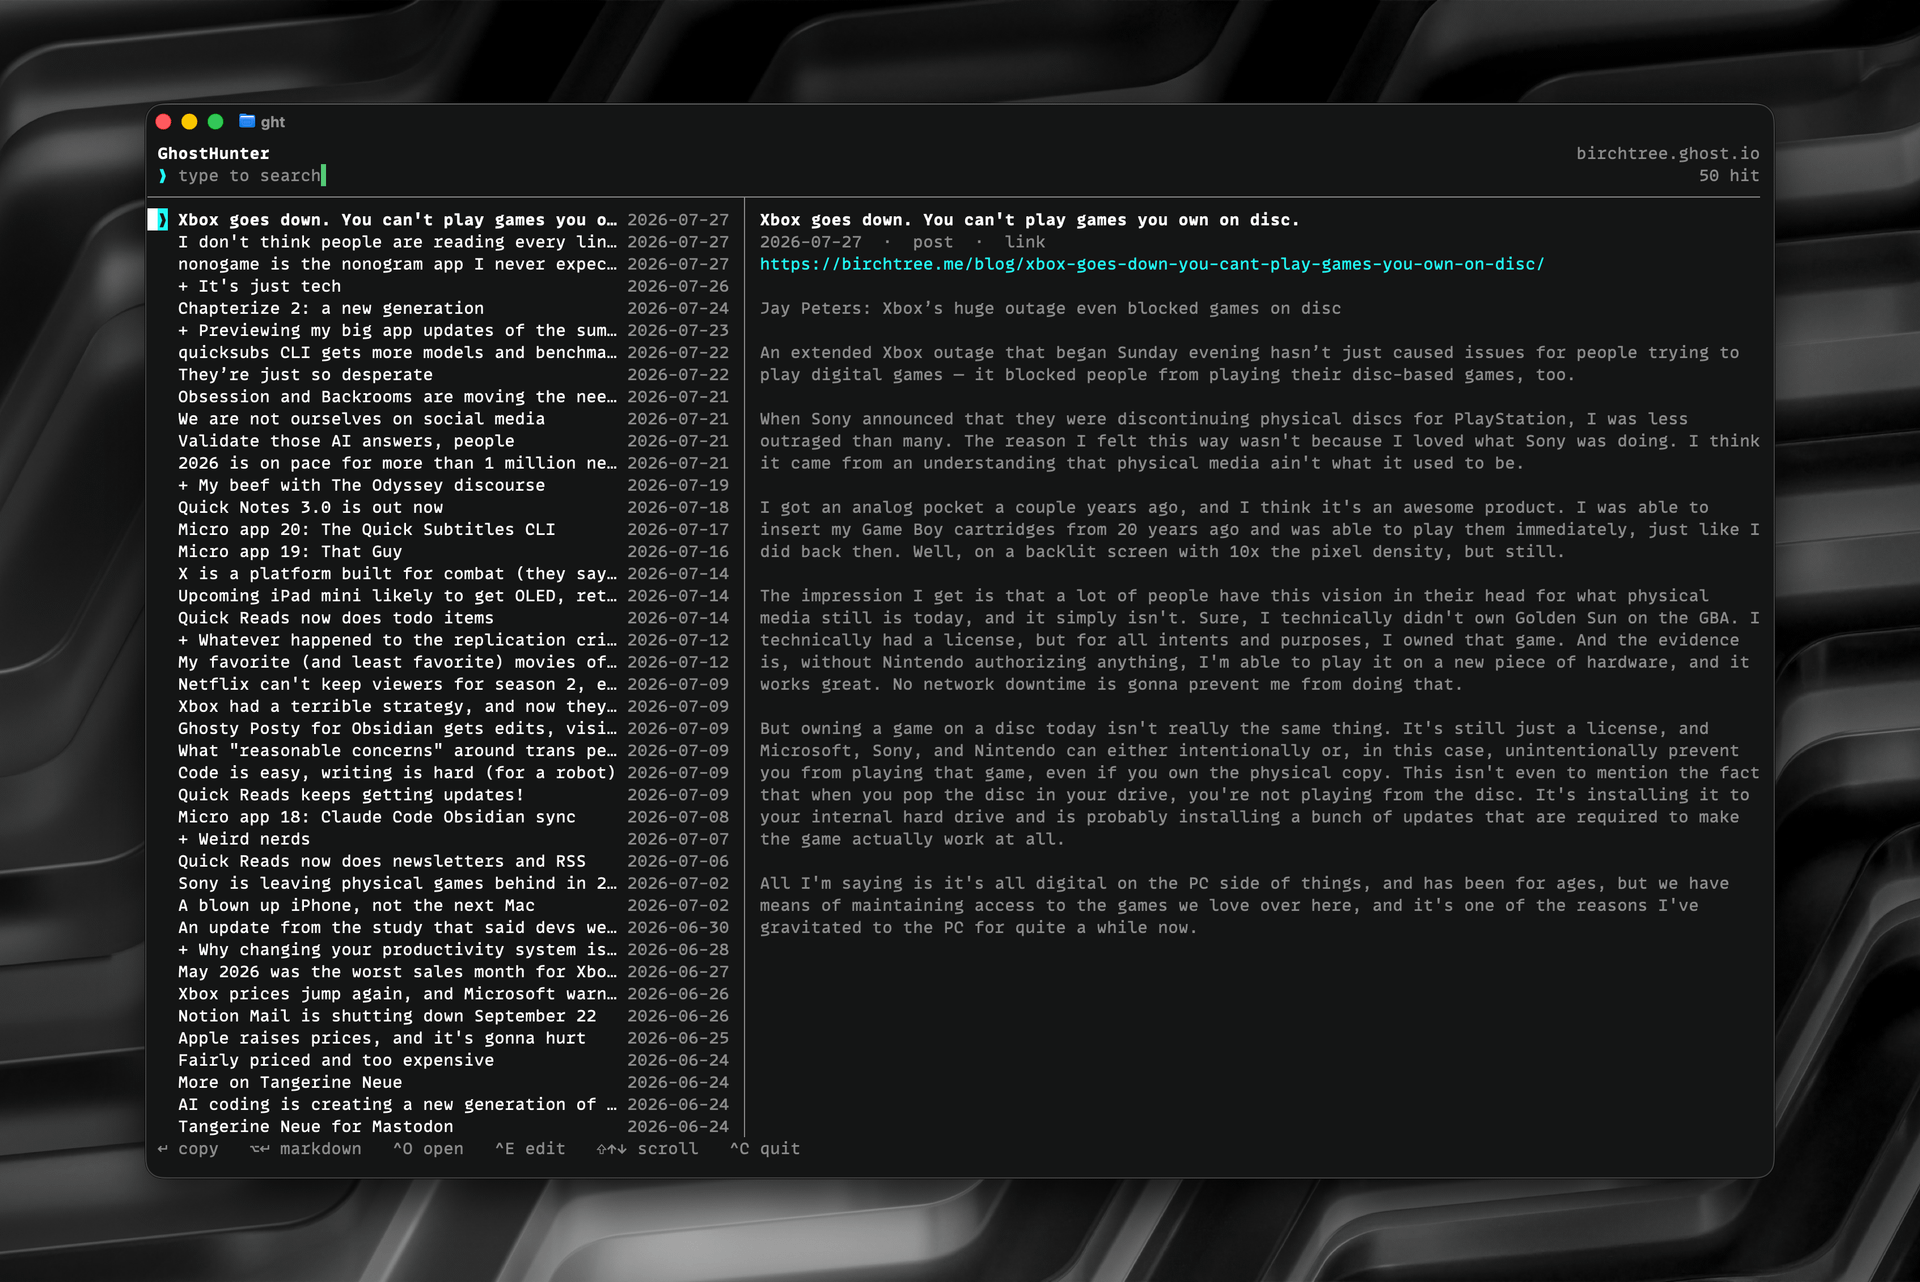Viewport: 1920px width, 1282px height.
Task: Click the '50 hit' result count
Action: coord(1729,176)
